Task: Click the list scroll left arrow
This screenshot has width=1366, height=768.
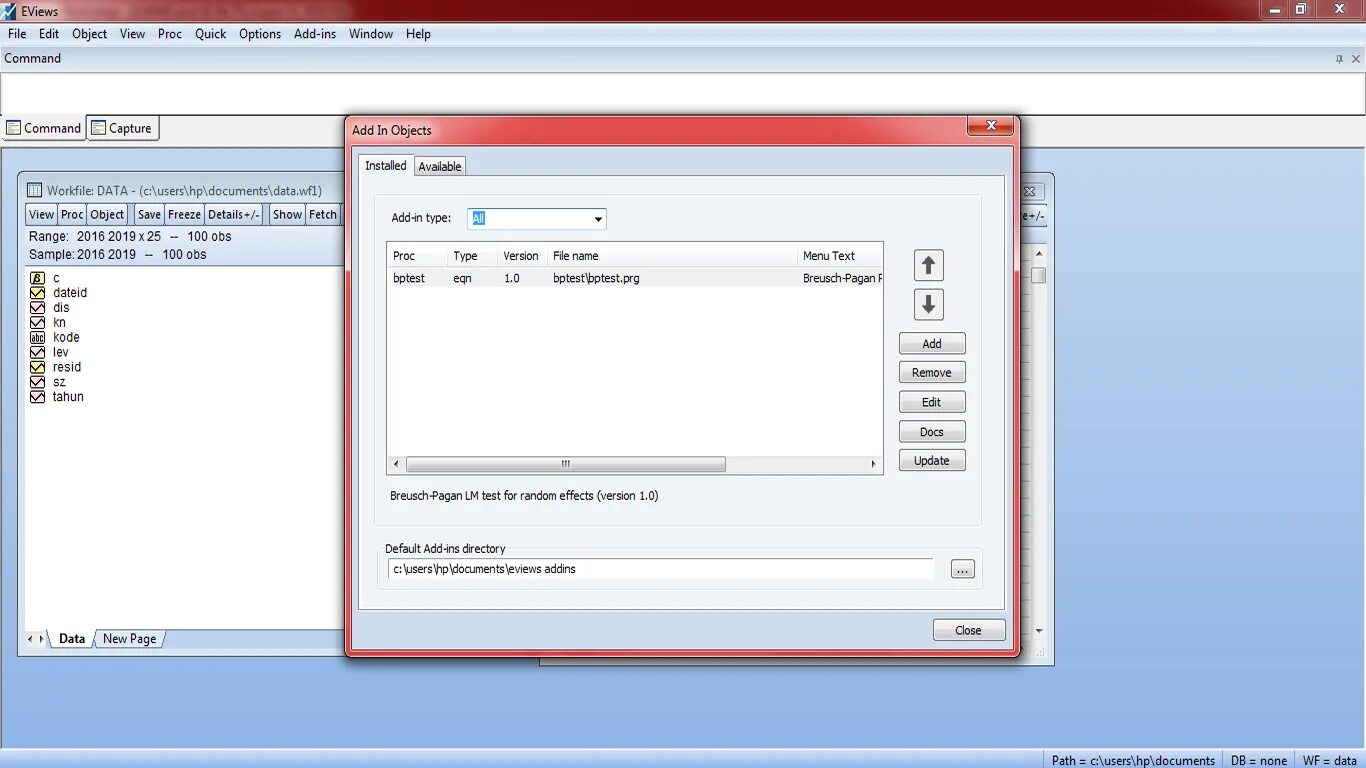Action: pyautogui.click(x=396, y=464)
